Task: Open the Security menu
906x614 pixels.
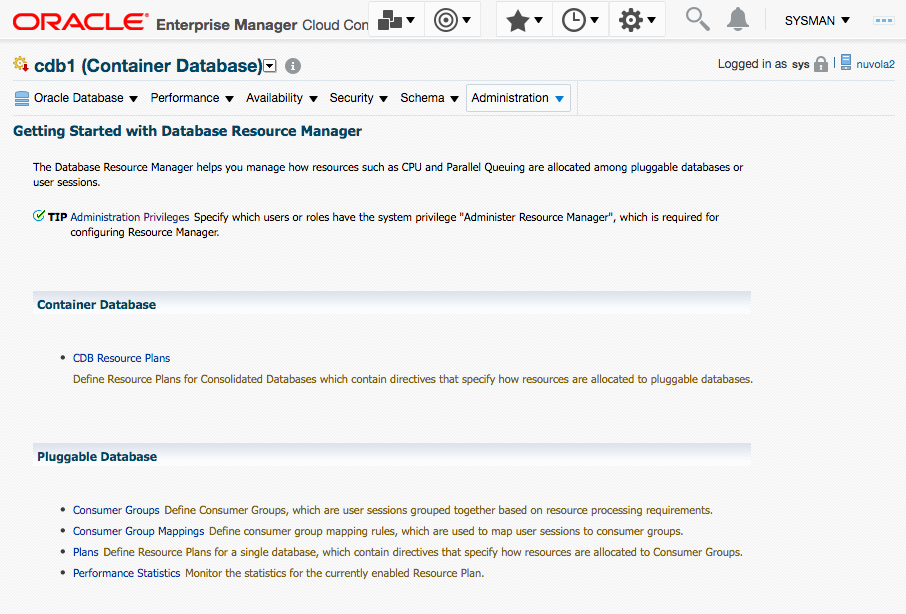Action: (x=358, y=98)
